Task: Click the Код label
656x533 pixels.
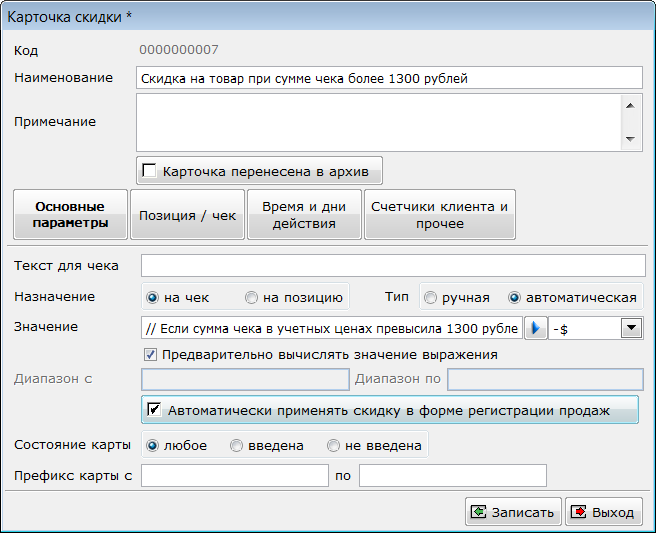Action: 26,51
